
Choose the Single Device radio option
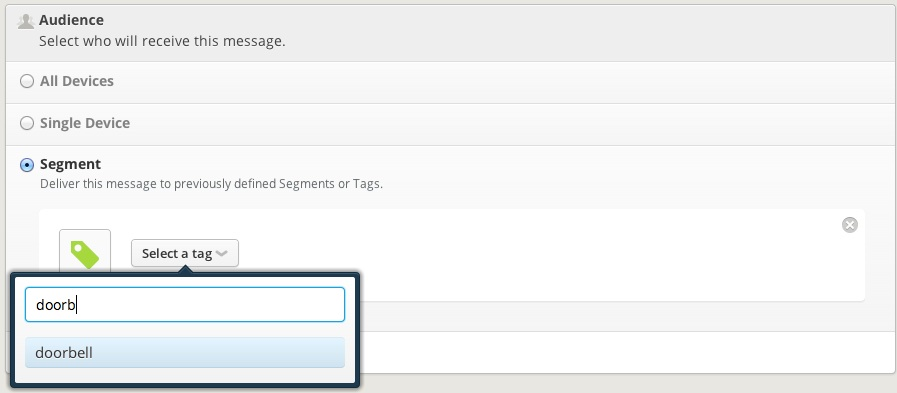(x=26, y=123)
